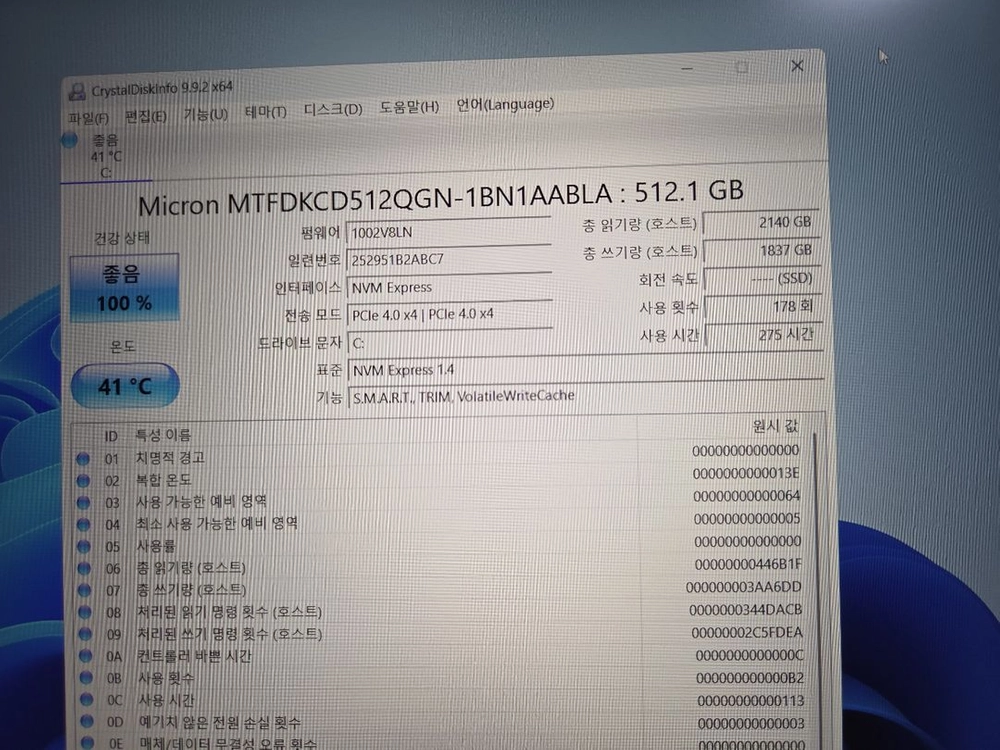1000x750 pixels.
Task: Open the 테마(T) menu
Action: point(265,112)
